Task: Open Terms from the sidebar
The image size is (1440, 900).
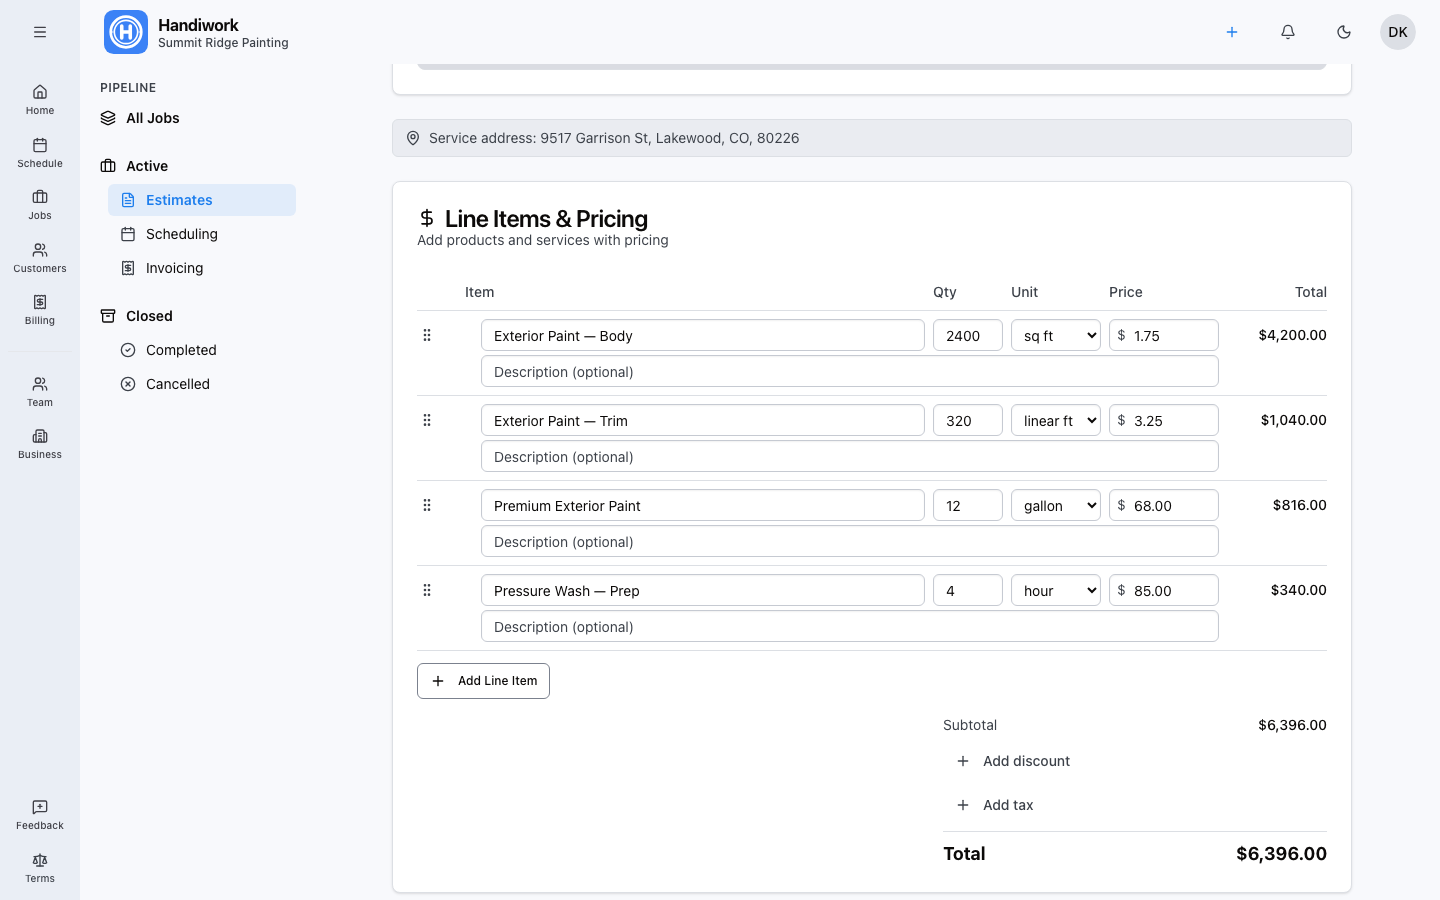Action: tap(40, 868)
